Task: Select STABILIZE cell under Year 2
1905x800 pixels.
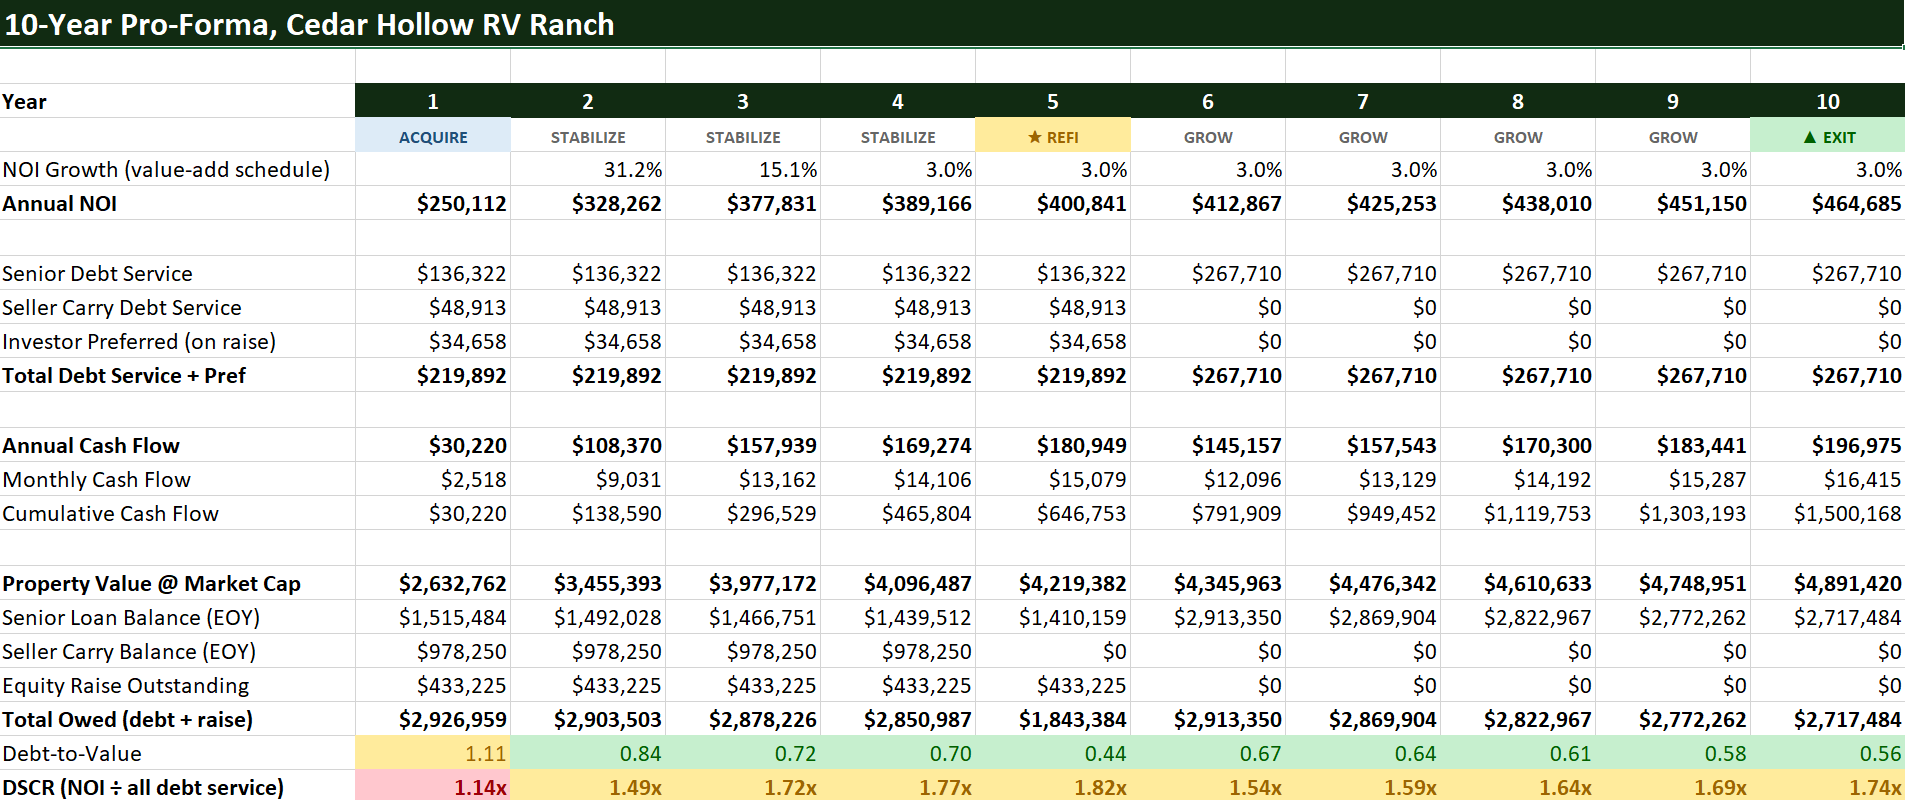Action: 588,136
